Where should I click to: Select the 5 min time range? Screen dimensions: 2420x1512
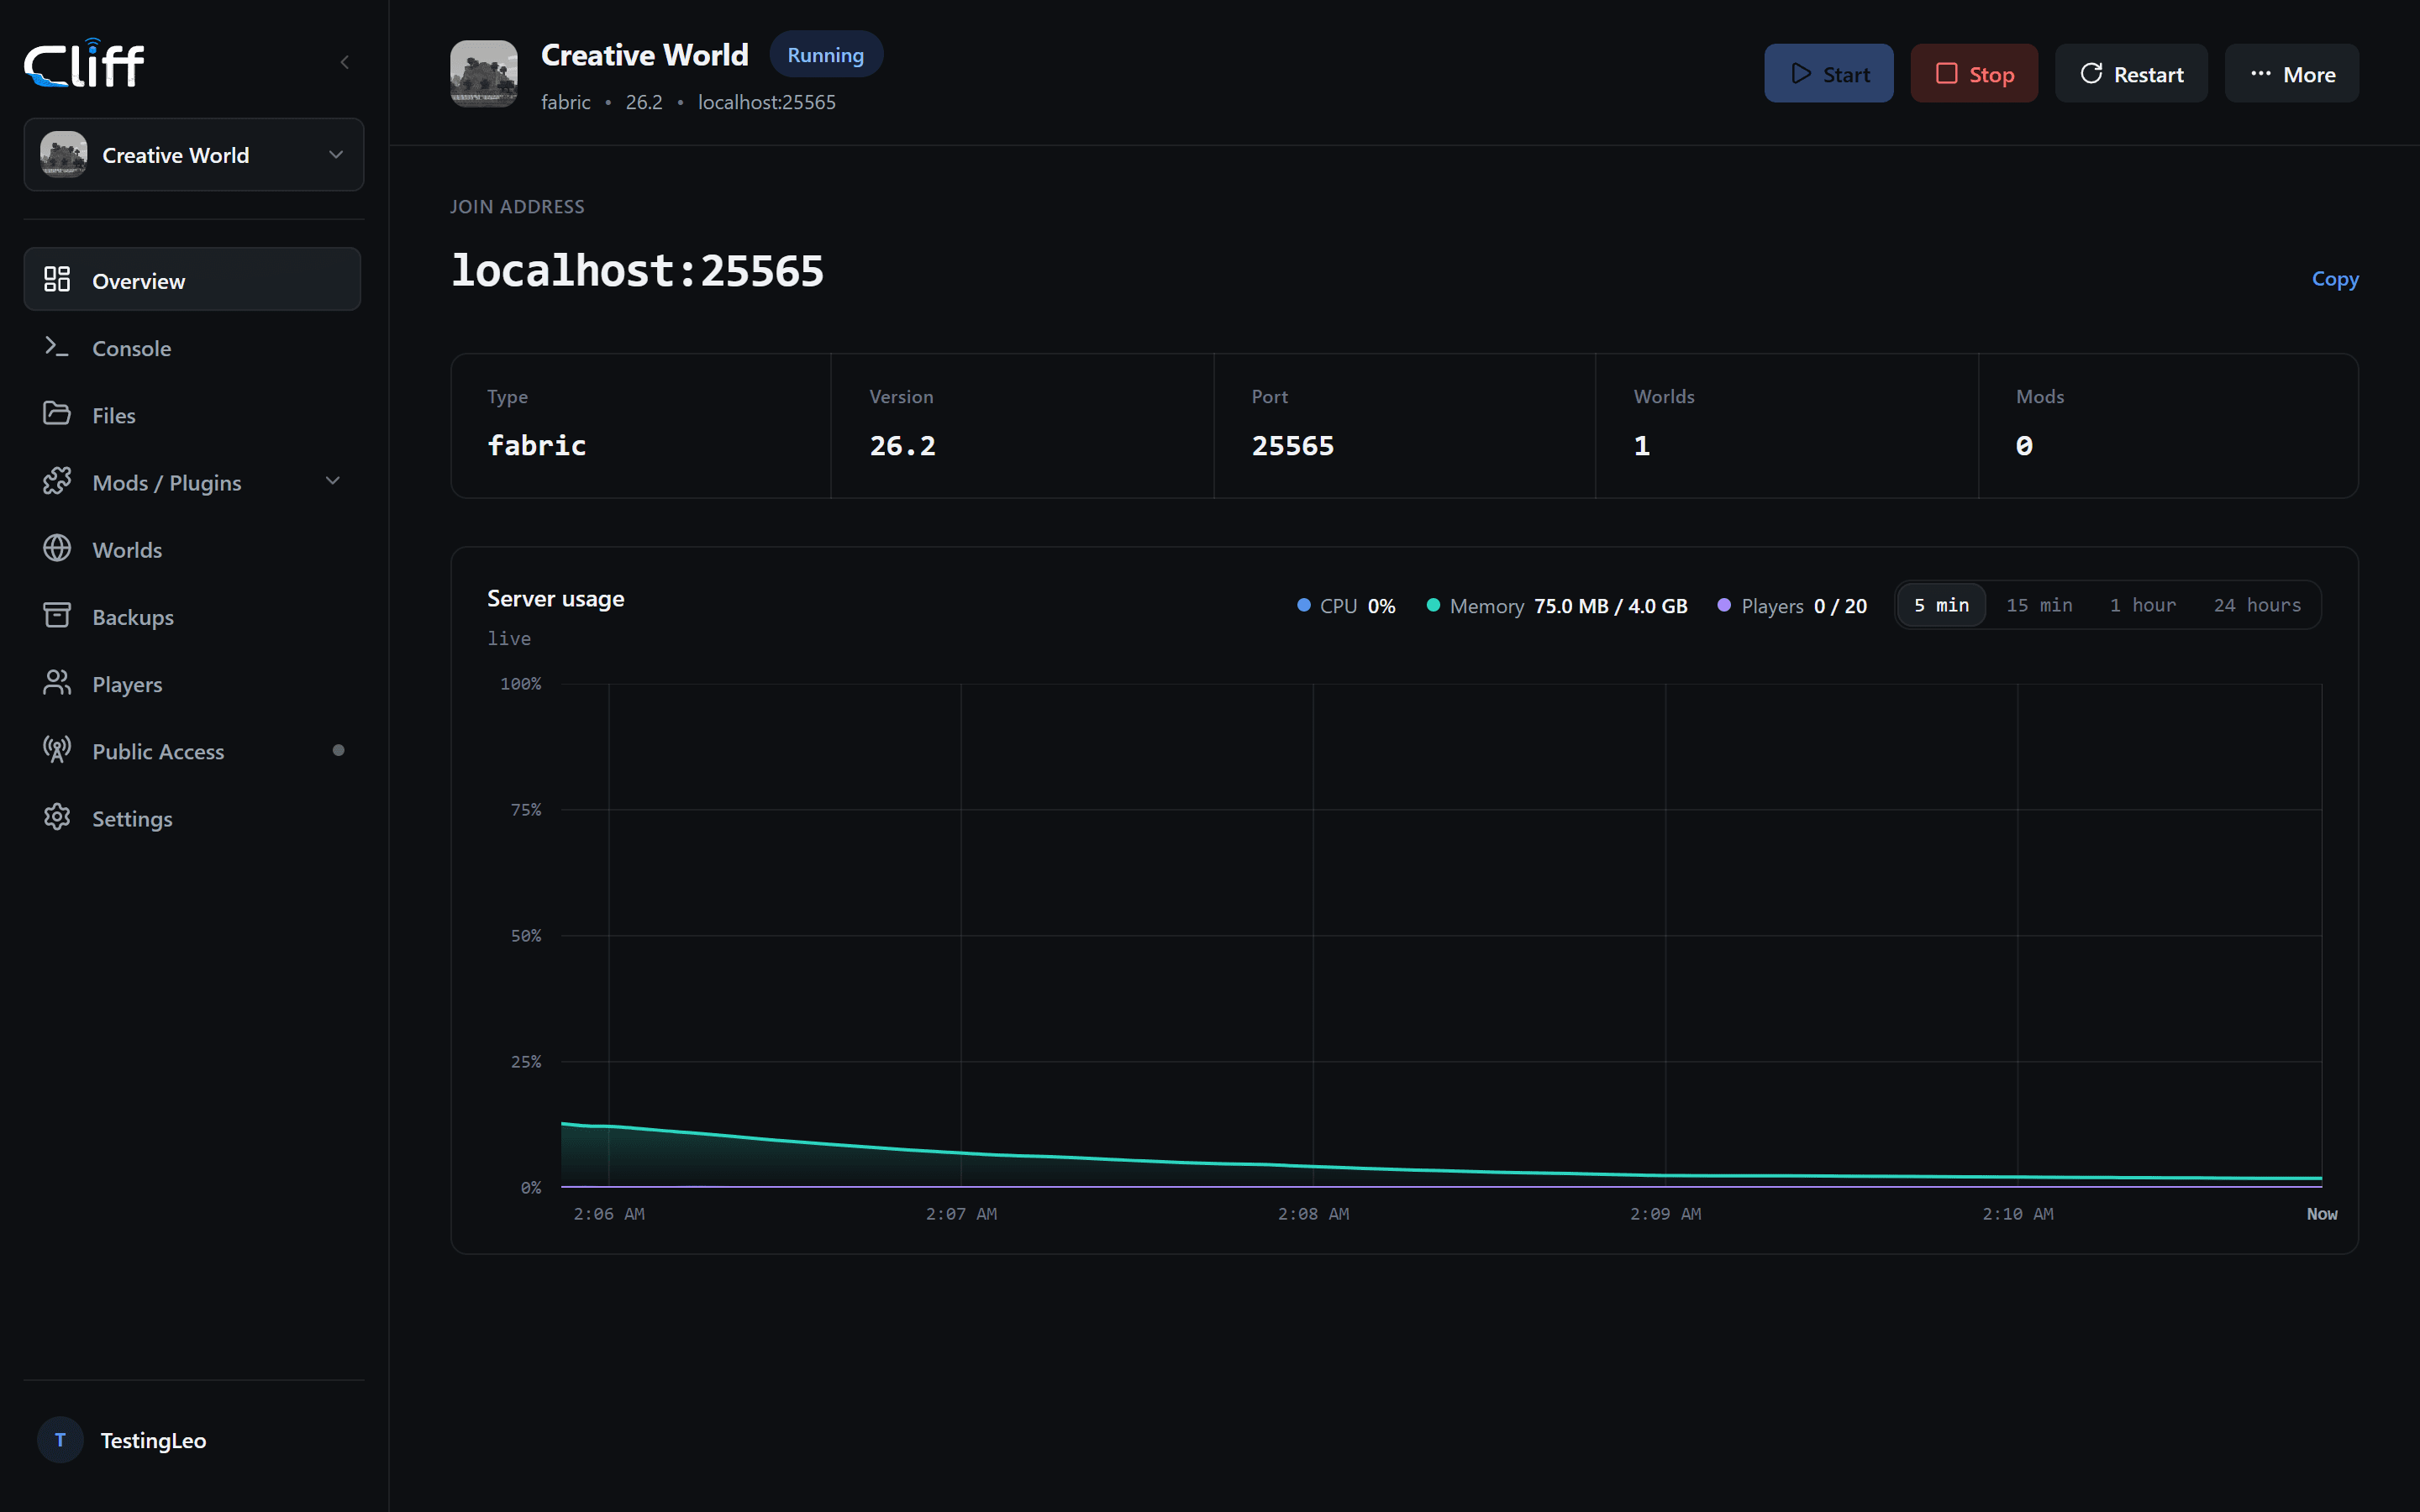pos(1941,605)
